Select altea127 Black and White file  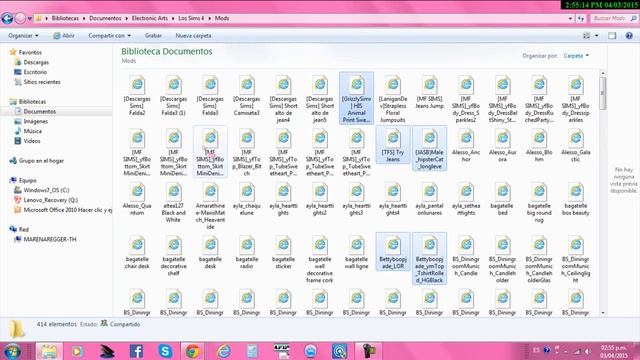point(173,202)
